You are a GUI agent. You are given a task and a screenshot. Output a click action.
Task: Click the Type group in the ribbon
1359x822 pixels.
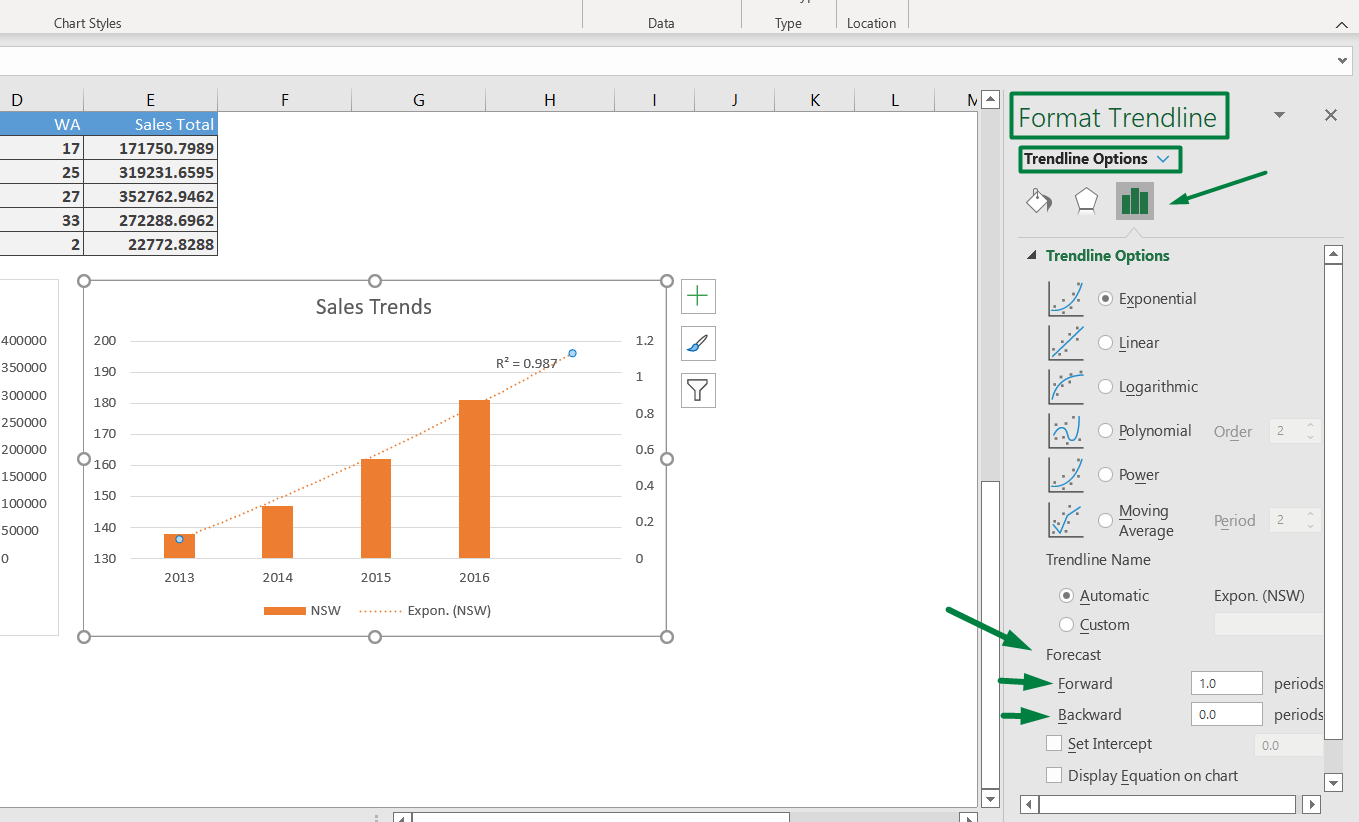tap(788, 23)
